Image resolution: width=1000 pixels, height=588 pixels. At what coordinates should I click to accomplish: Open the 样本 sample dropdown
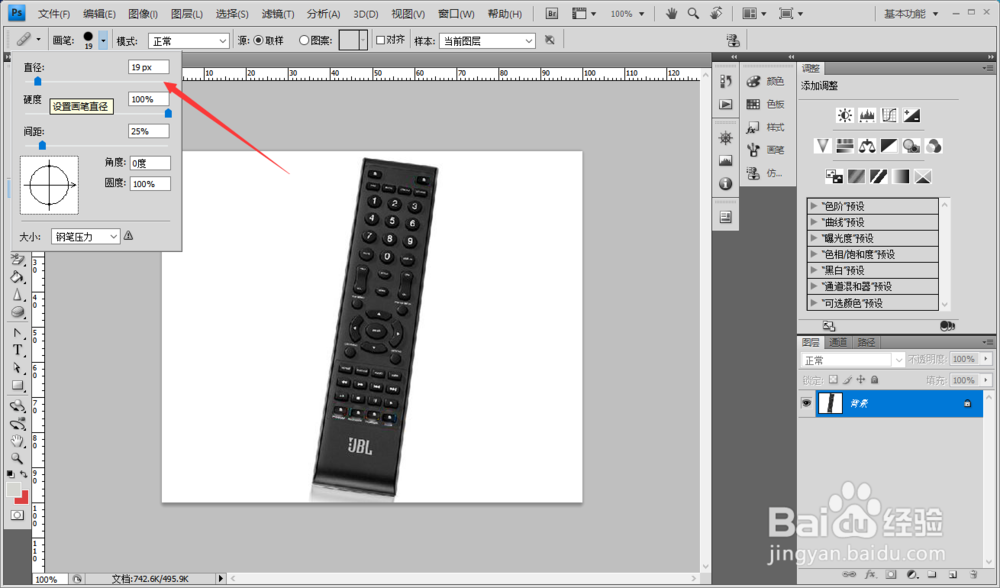pos(487,41)
